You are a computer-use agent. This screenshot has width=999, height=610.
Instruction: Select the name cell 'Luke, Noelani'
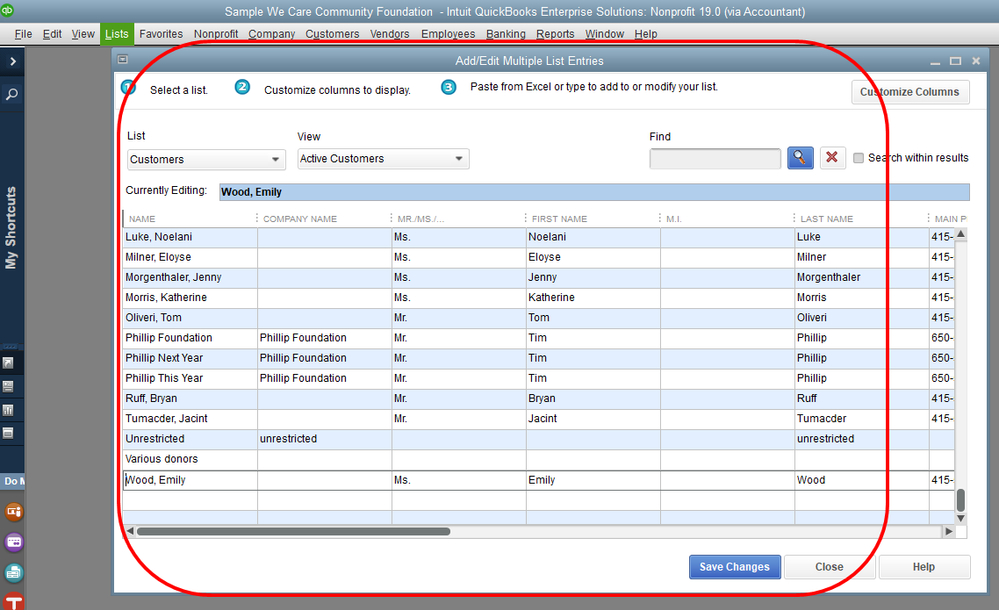point(190,237)
